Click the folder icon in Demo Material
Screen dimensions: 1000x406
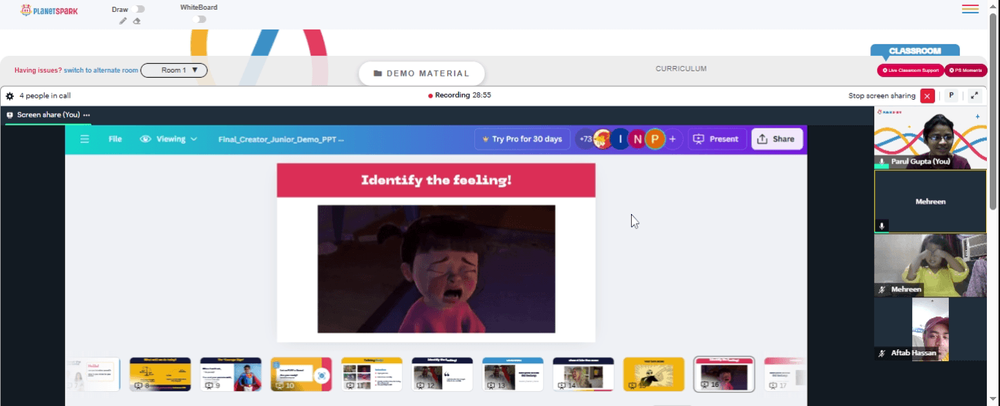tap(378, 74)
